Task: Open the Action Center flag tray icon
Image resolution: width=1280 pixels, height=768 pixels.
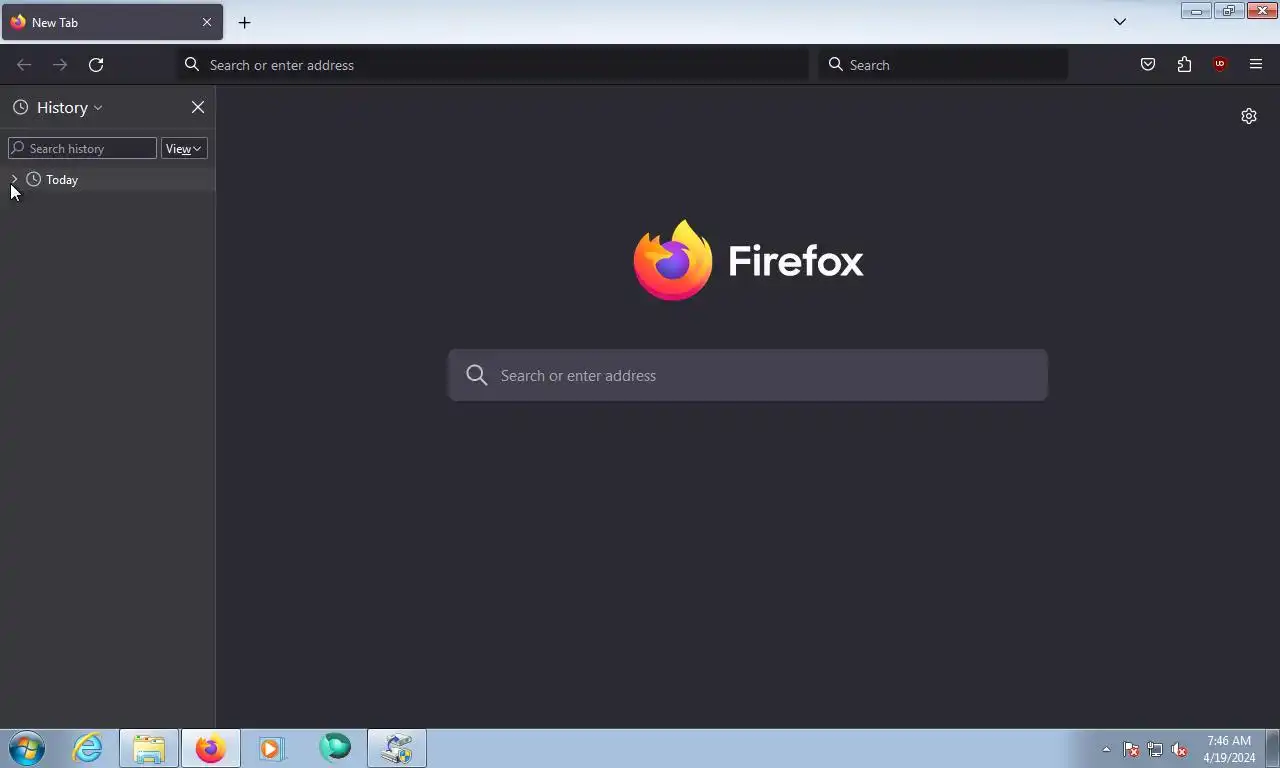Action: [1131, 749]
